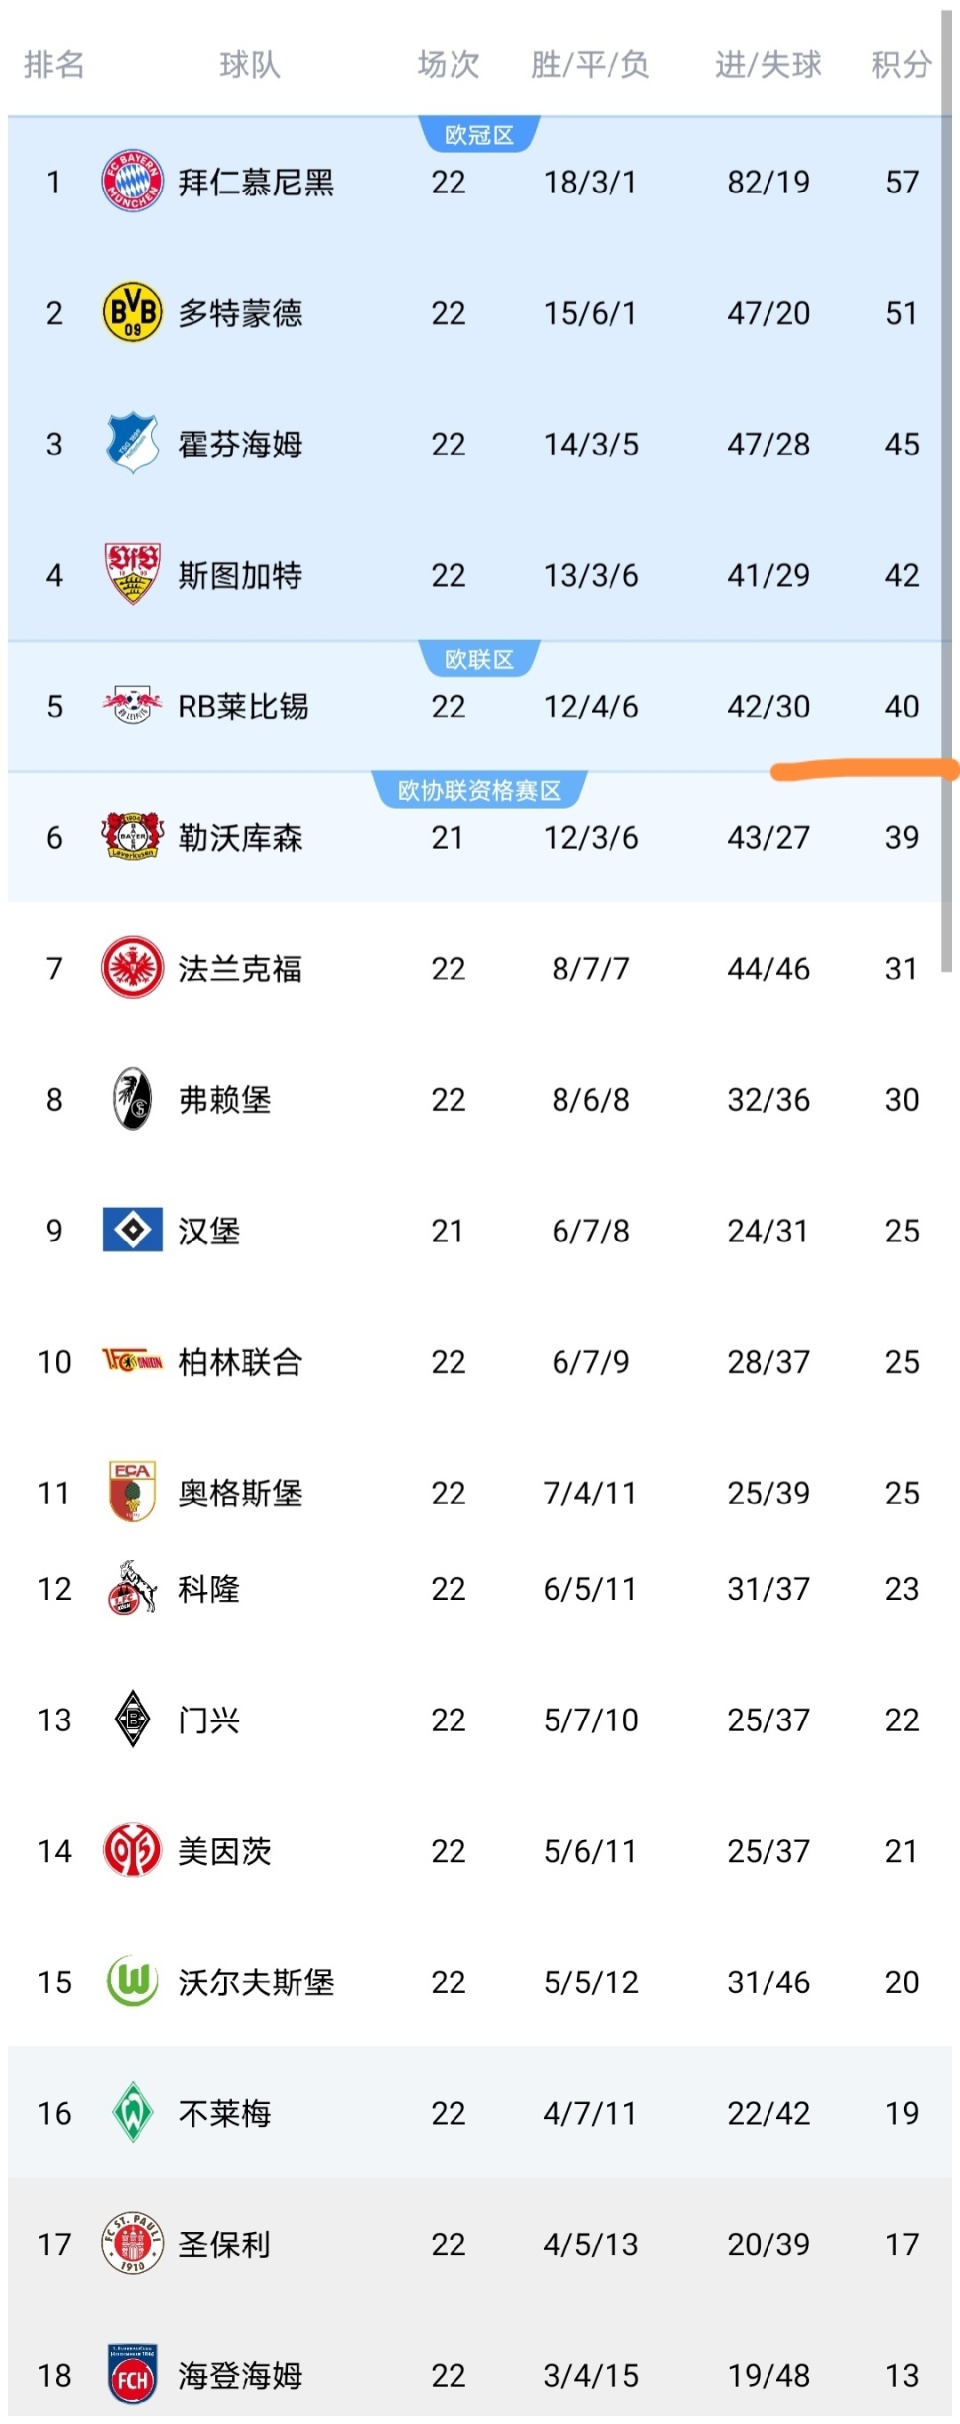Open team name 弗赖堡
The height and width of the screenshot is (2424, 960).
(225, 1100)
